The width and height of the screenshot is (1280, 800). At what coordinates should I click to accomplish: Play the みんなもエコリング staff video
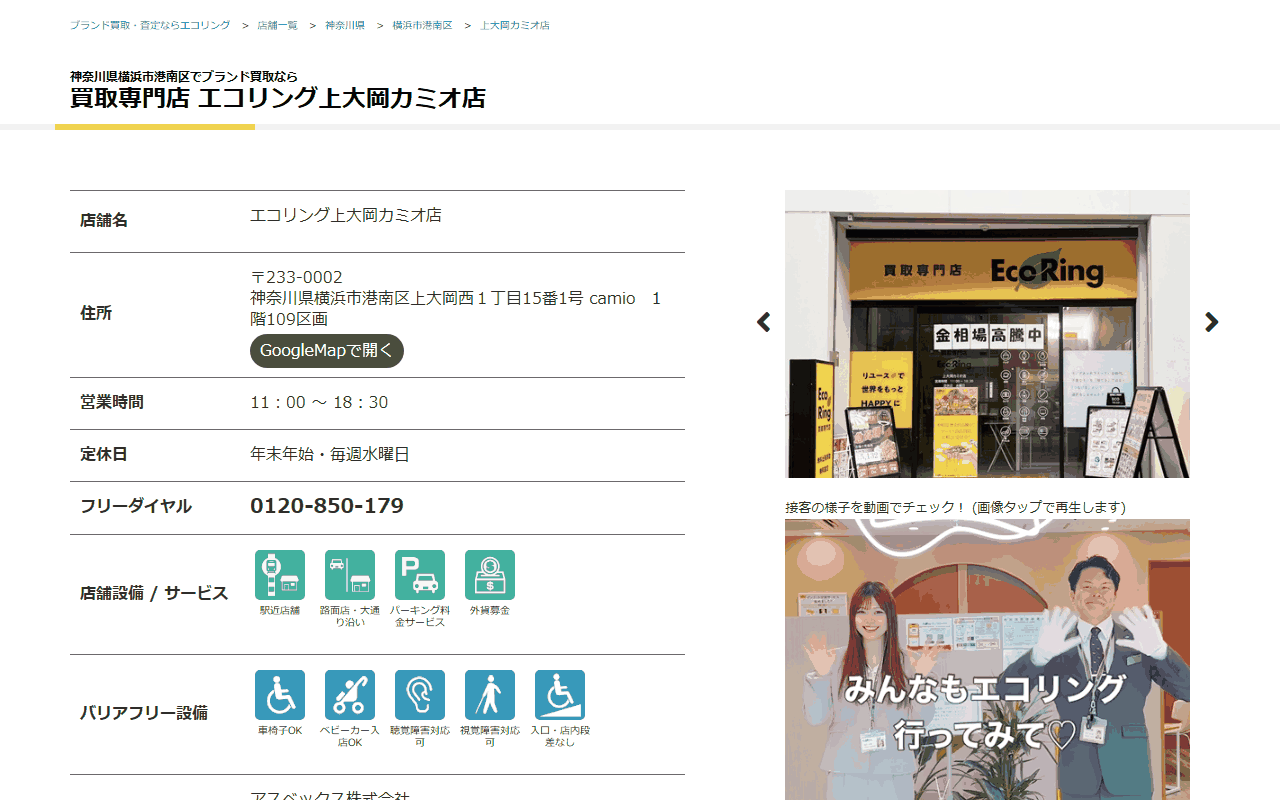987,659
